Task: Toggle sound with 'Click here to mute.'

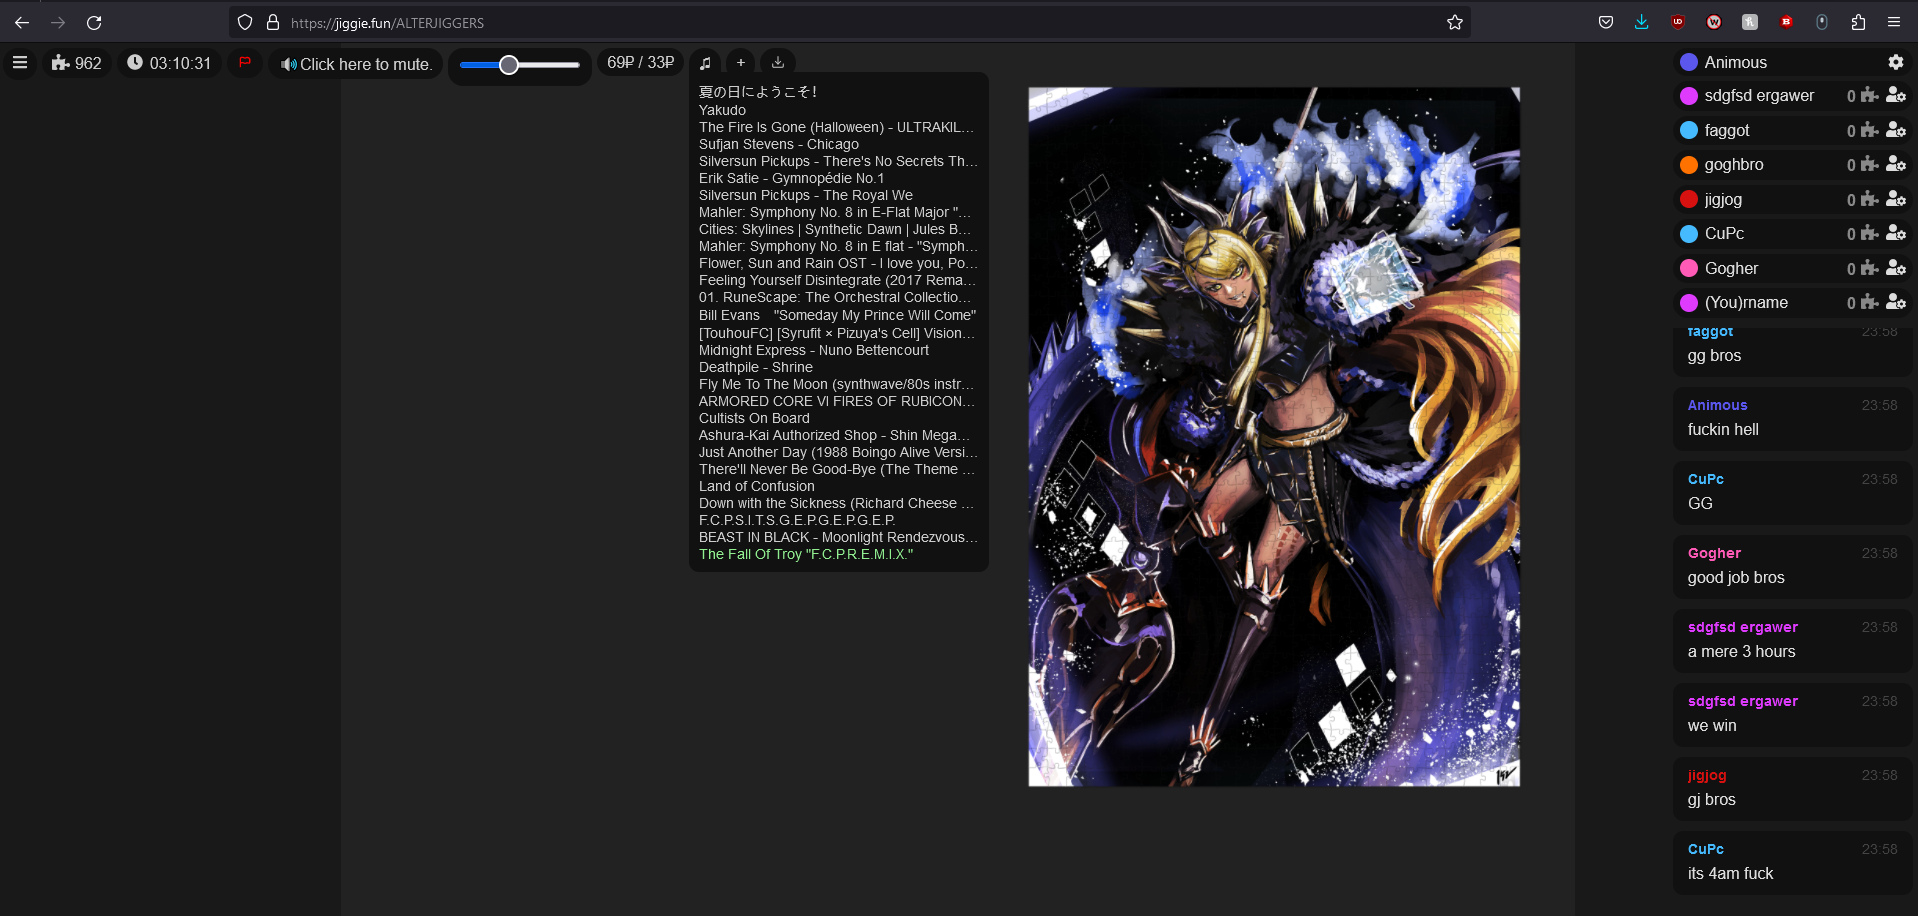Action: coord(356,64)
